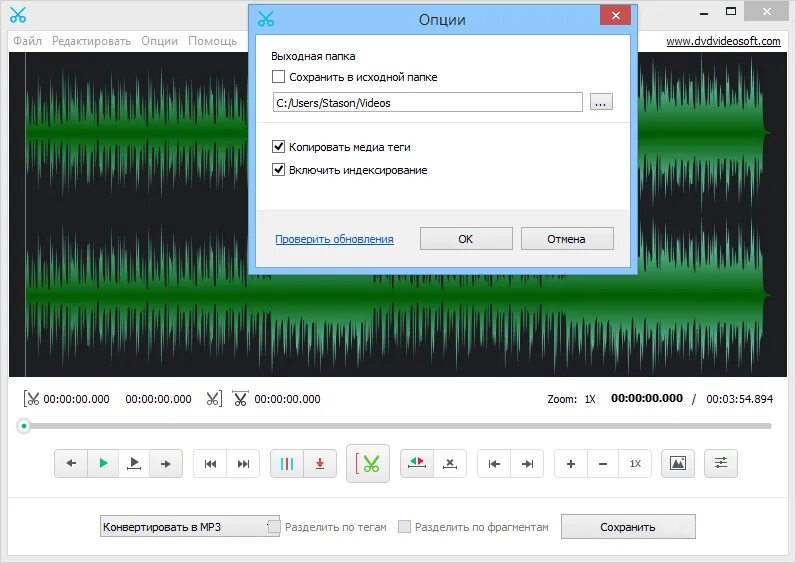Screen dimensions: 796x563
Task: Click the C:/Users/Stason/Videos path field
Action: pos(427,103)
